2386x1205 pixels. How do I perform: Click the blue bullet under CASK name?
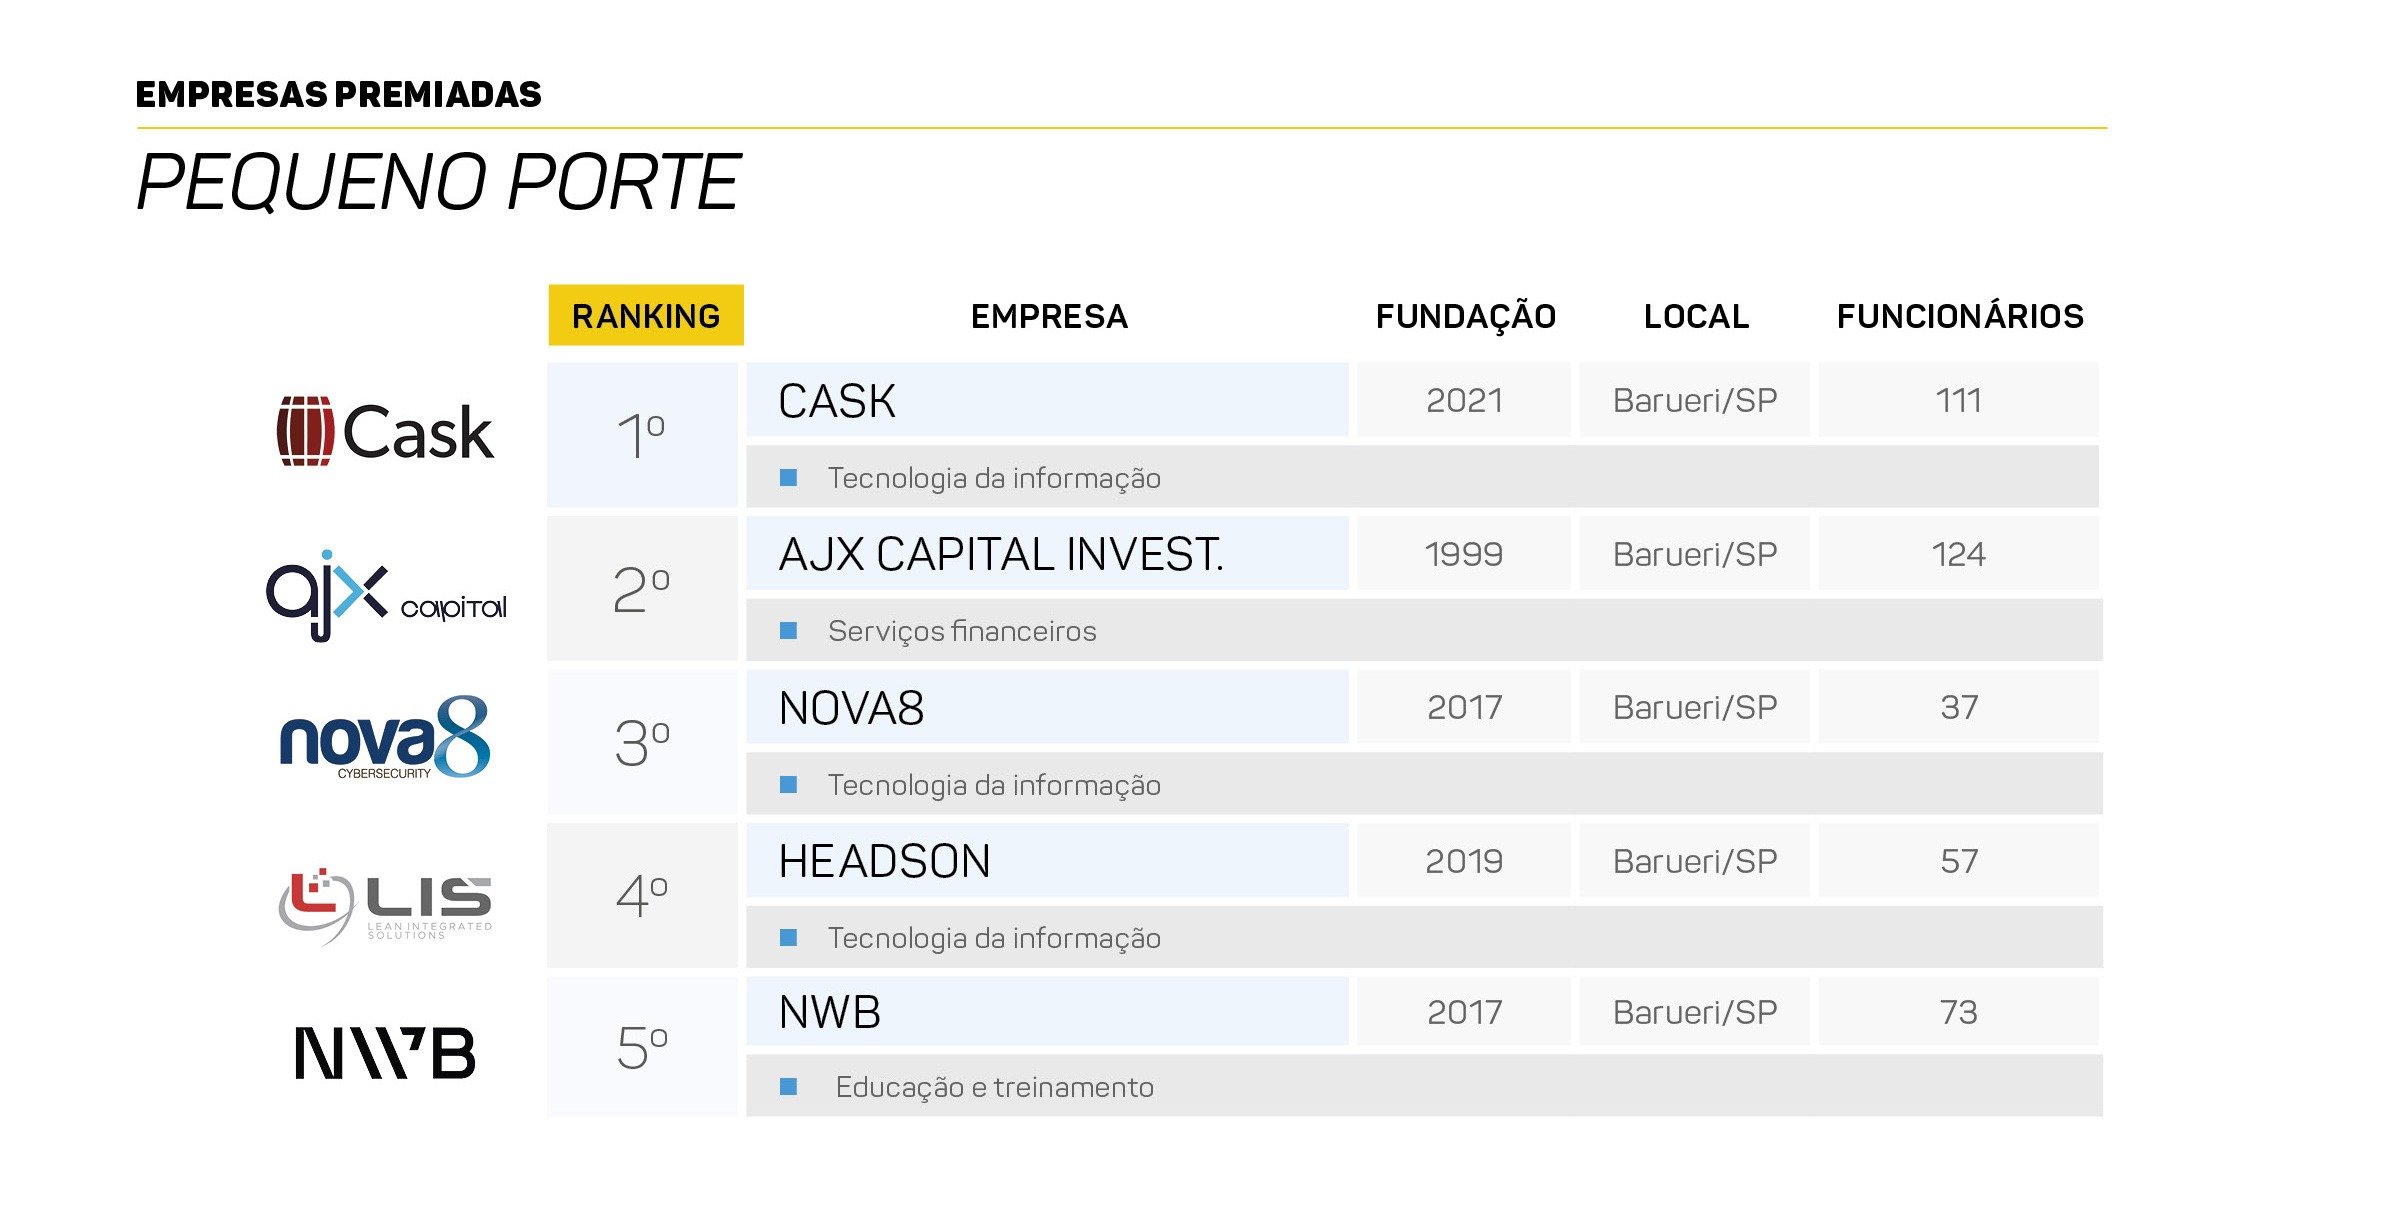[x=788, y=478]
